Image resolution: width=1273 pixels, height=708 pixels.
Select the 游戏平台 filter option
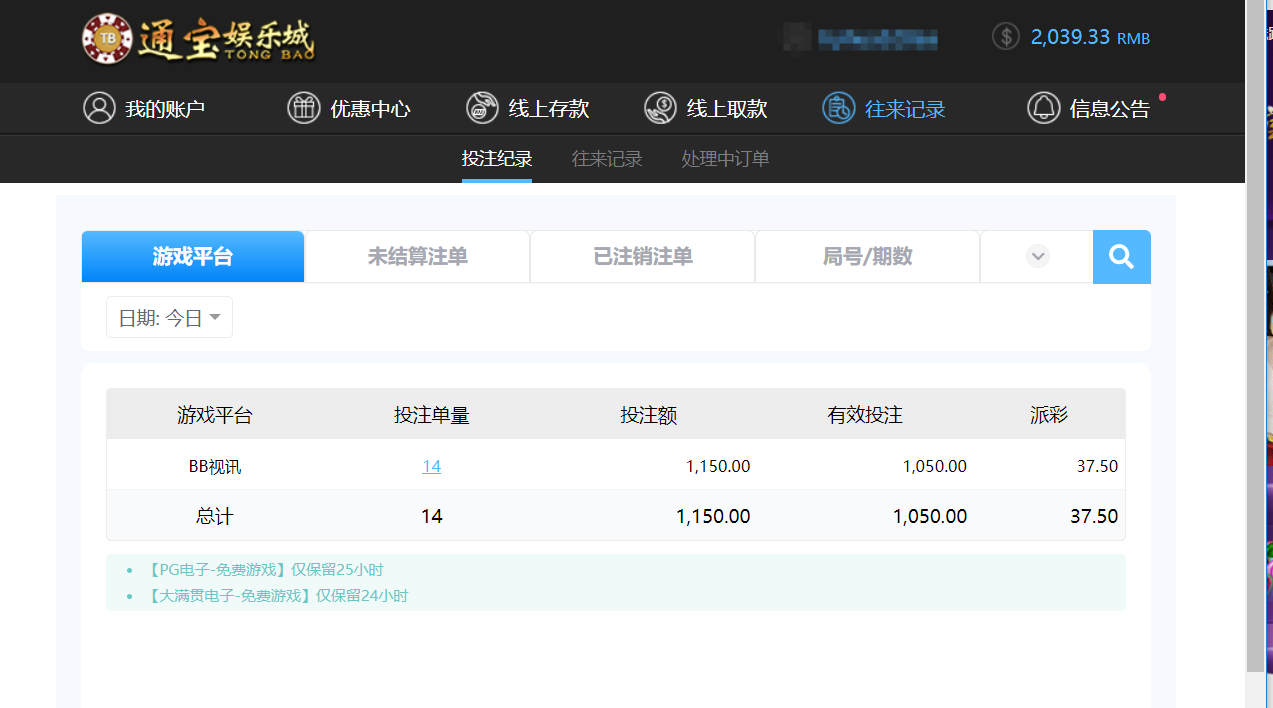click(x=192, y=256)
